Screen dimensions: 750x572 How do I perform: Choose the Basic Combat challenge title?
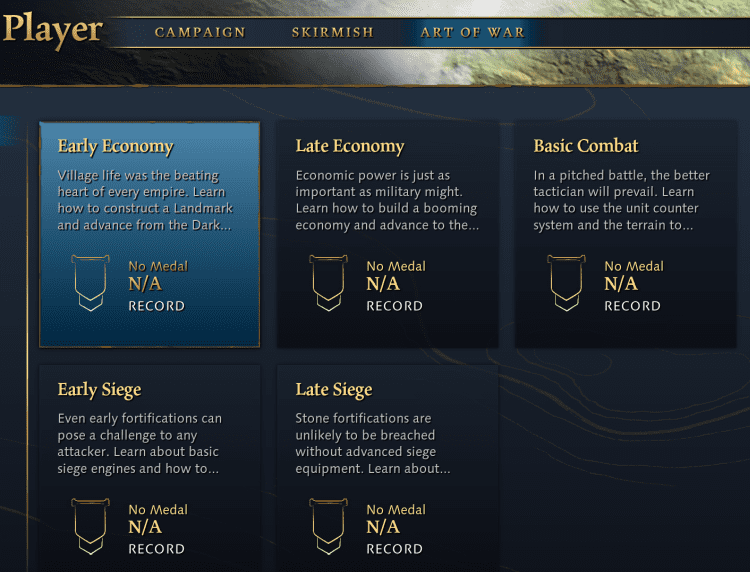pyautogui.click(x=586, y=146)
